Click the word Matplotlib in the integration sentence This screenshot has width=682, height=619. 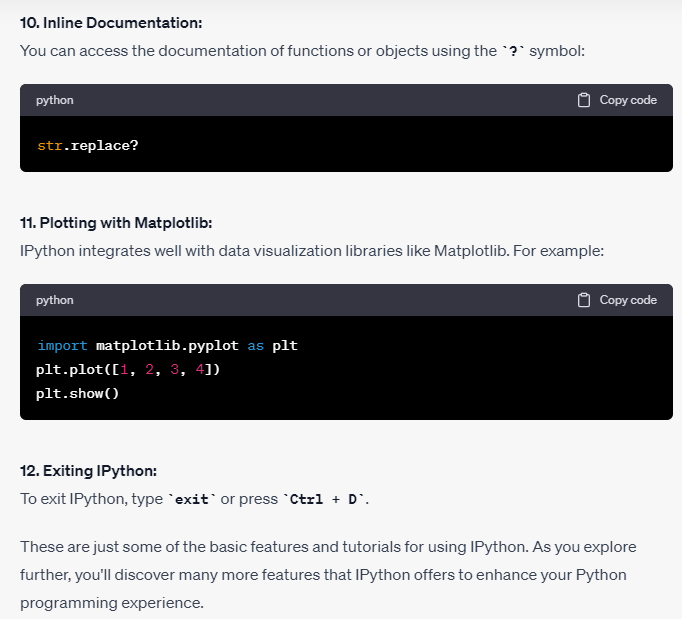471,250
